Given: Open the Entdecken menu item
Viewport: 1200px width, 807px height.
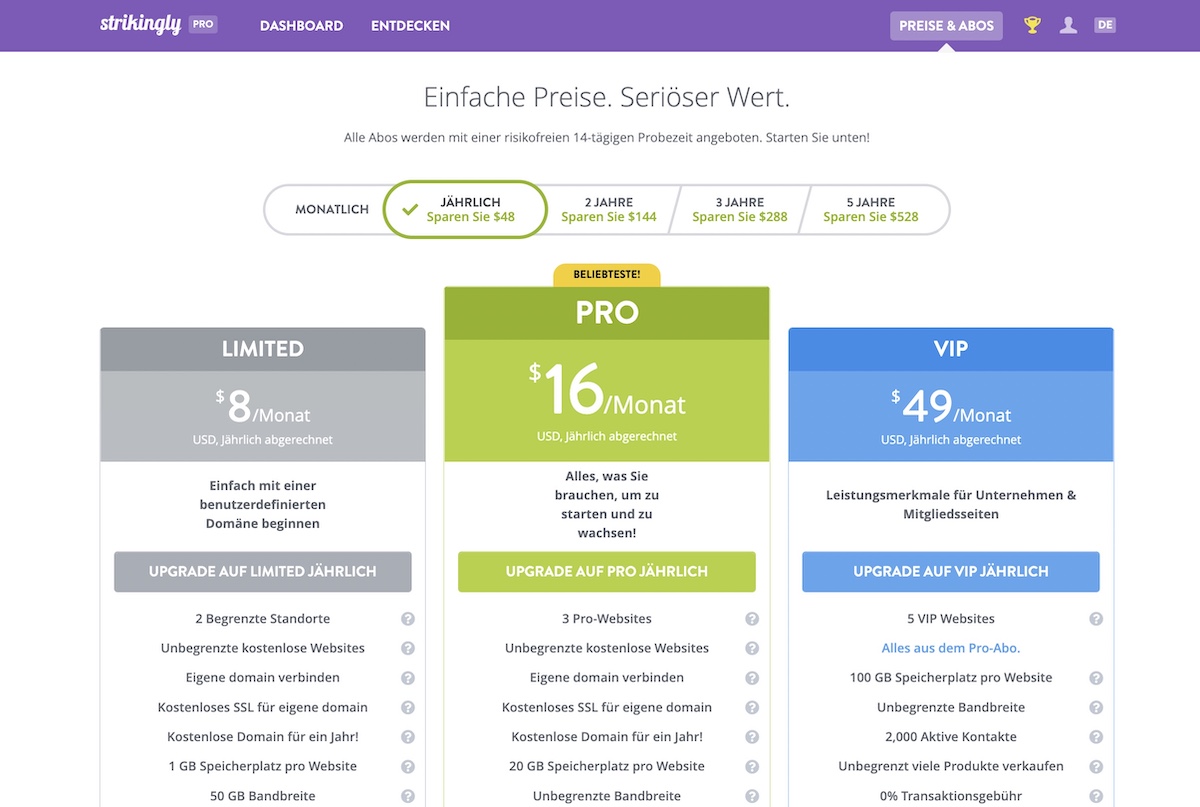Looking at the screenshot, I should pyautogui.click(x=410, y=26).
